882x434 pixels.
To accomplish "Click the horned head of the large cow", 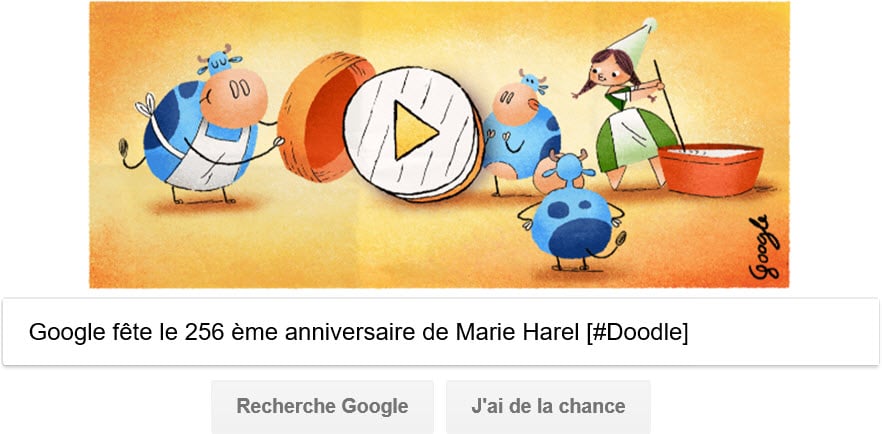I will tap(219, 60).
